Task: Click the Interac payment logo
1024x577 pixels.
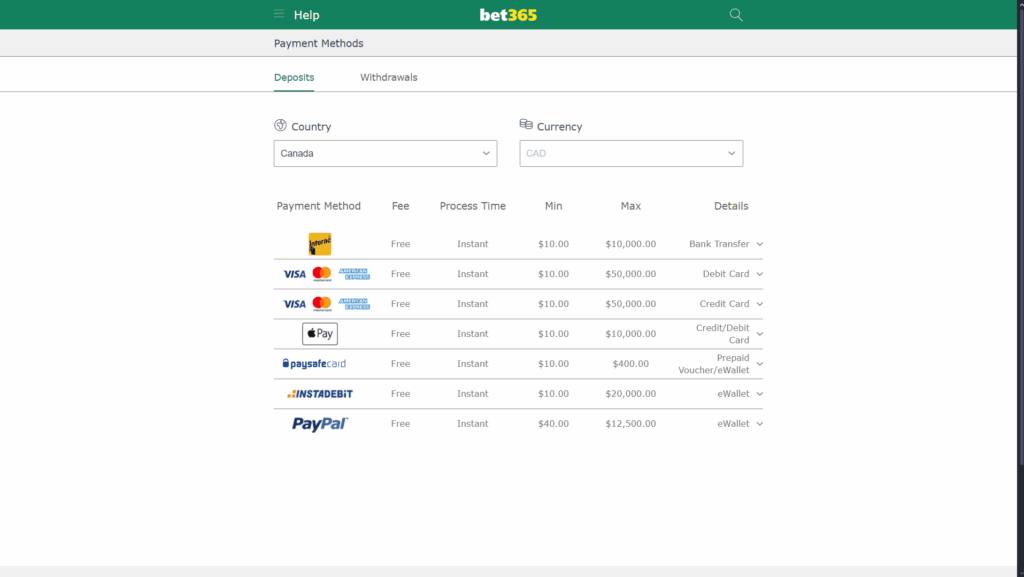Action: tap(318, 243)
